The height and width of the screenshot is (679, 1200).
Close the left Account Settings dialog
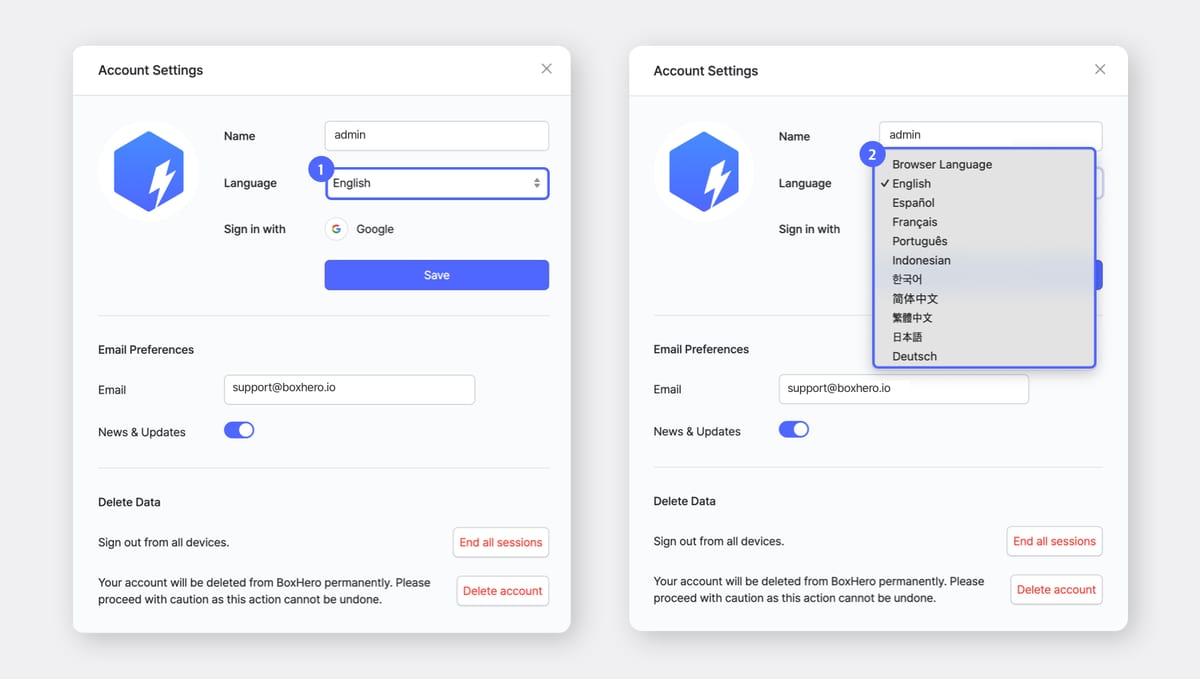click(x=546, y=69)
